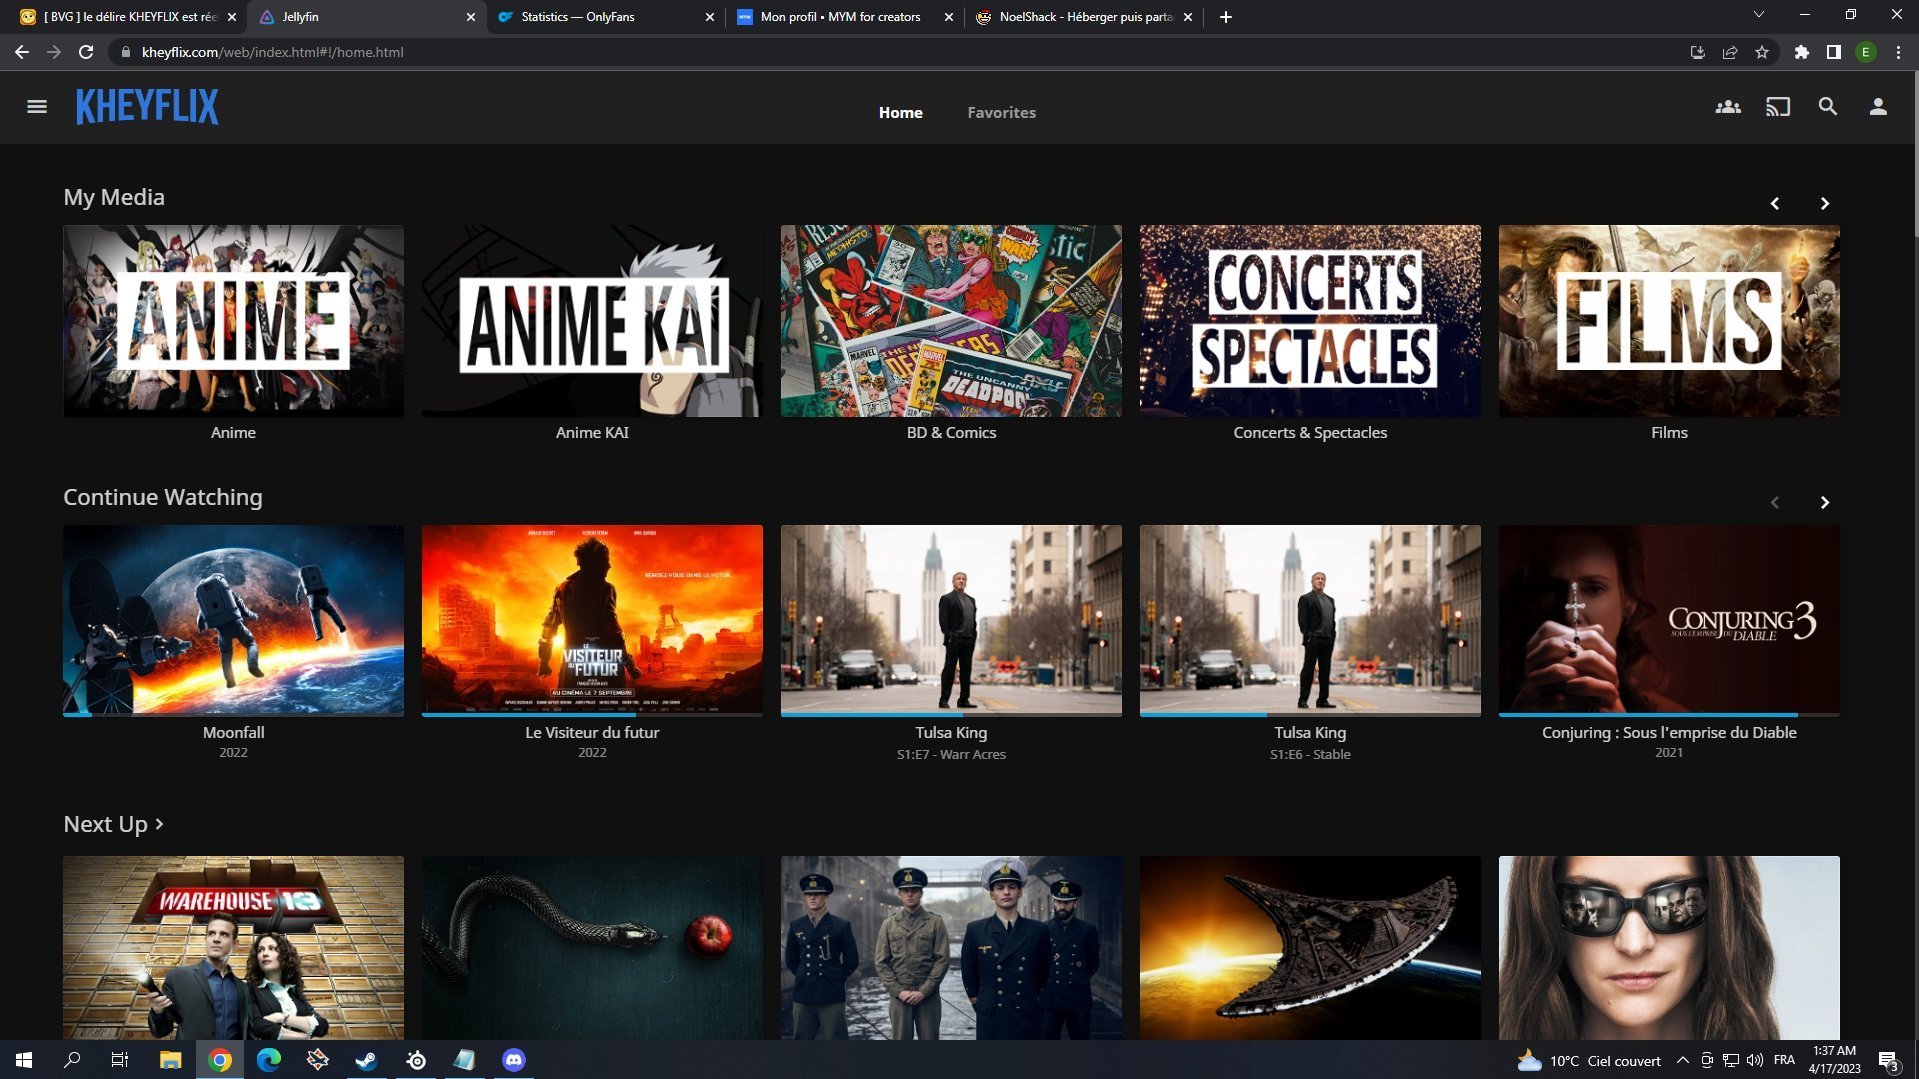Open the notification center icon
This screenshot has width=1919, height=1079.
pos(1888,1061)
